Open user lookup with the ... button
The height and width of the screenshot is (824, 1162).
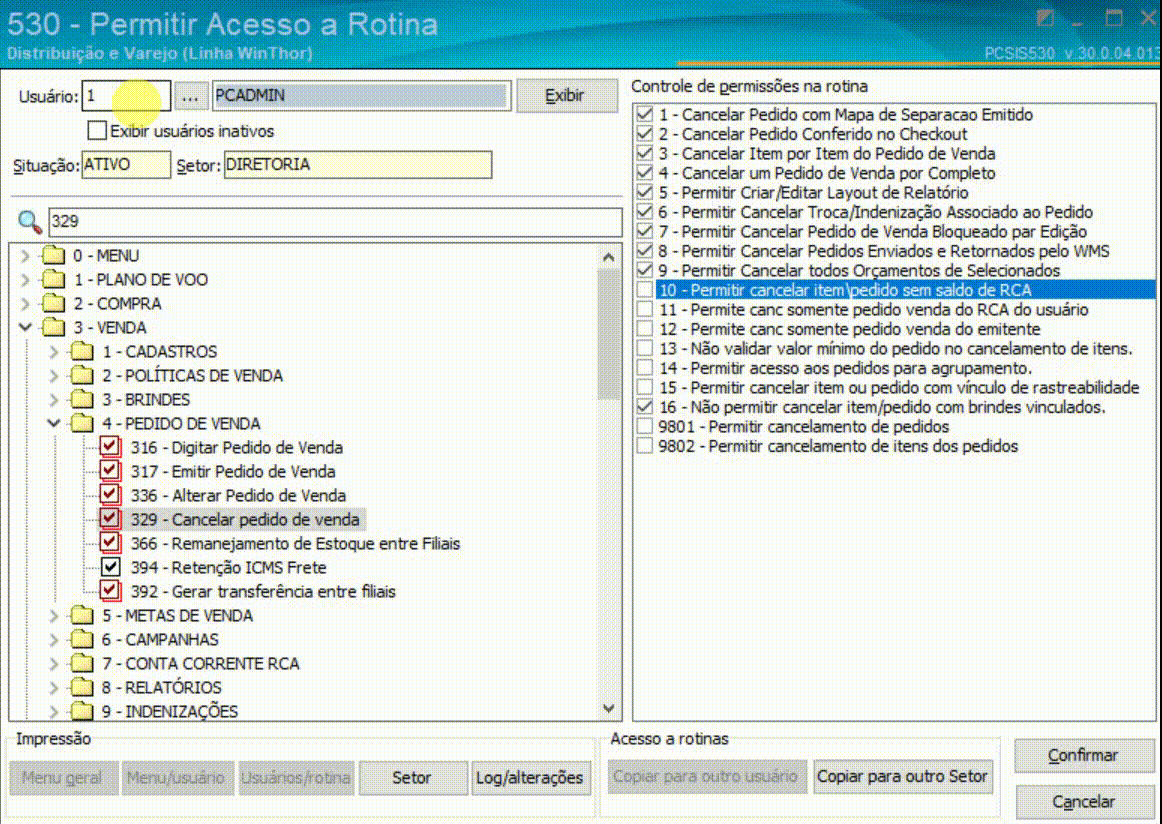tap(190, 96)
